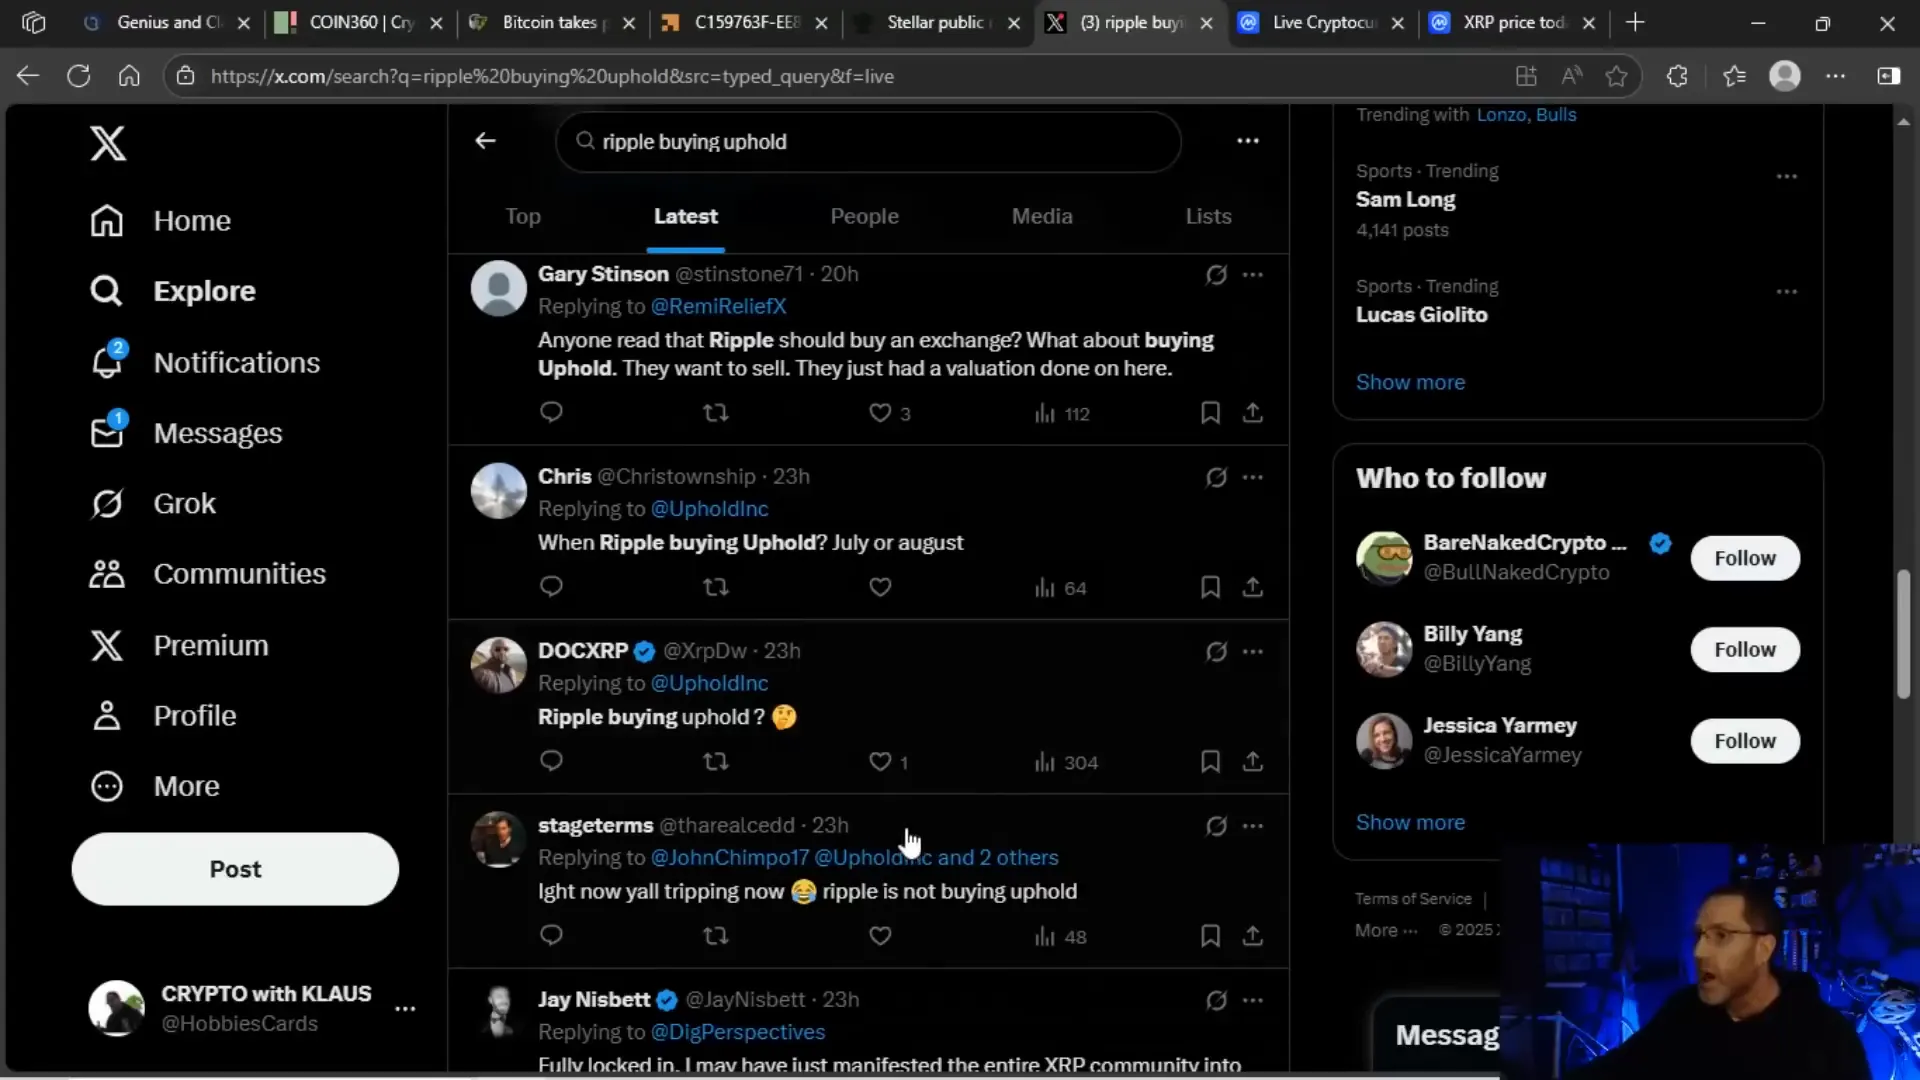Follow Jessica Yarmey

tap(1745, 741)
